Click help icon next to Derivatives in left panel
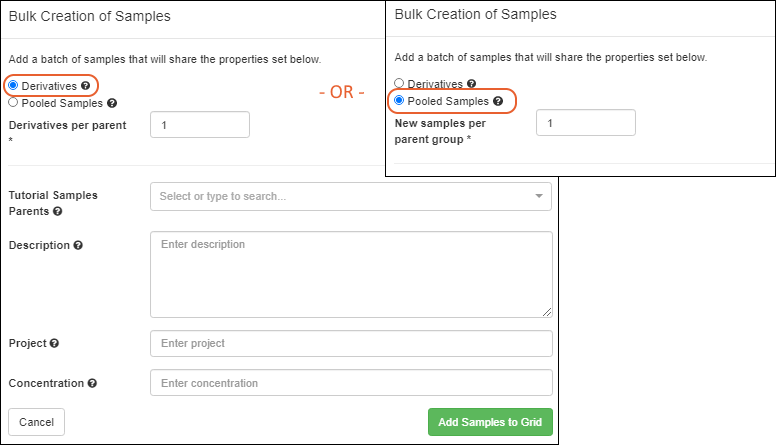This screenshot has width=776, height=445. (x=85, y=87)
